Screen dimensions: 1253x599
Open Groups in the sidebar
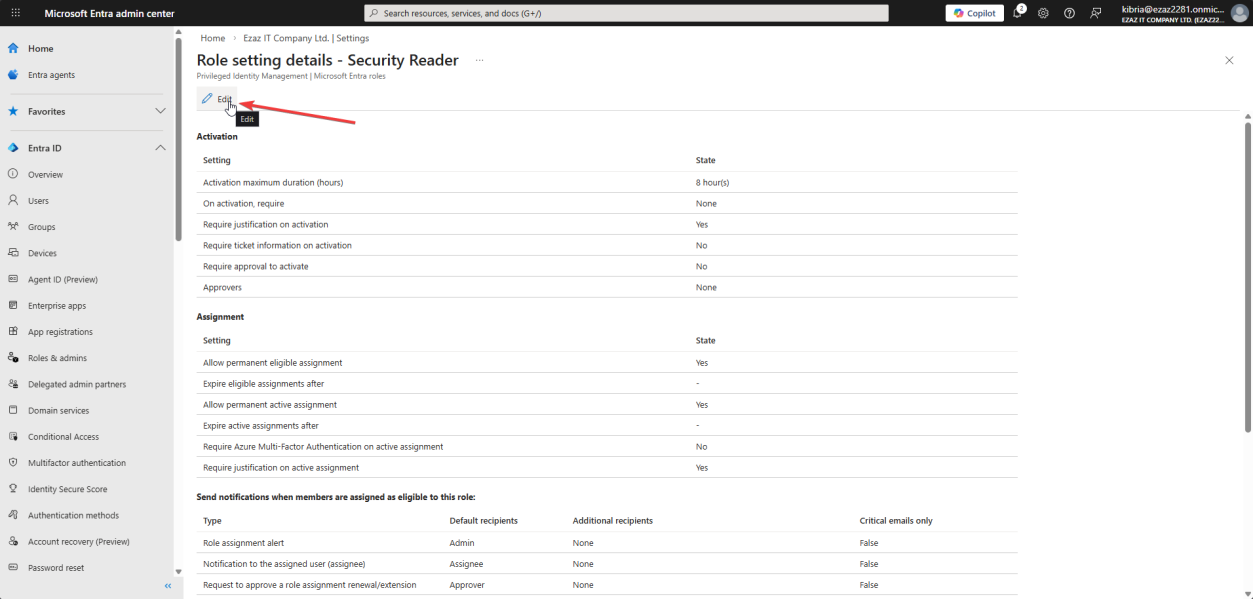coord(42,227)
